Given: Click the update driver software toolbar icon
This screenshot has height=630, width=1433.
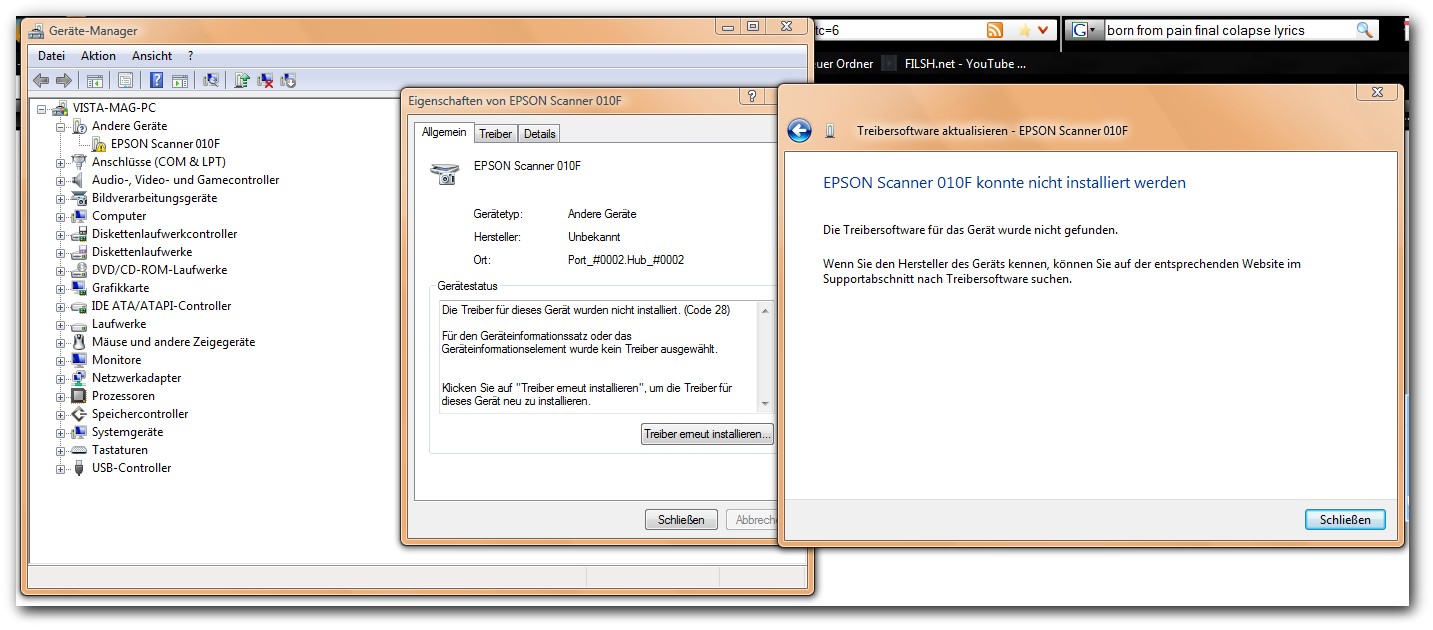Looking at the screenshot, I should pyautogui.click(x=242, y=80).
